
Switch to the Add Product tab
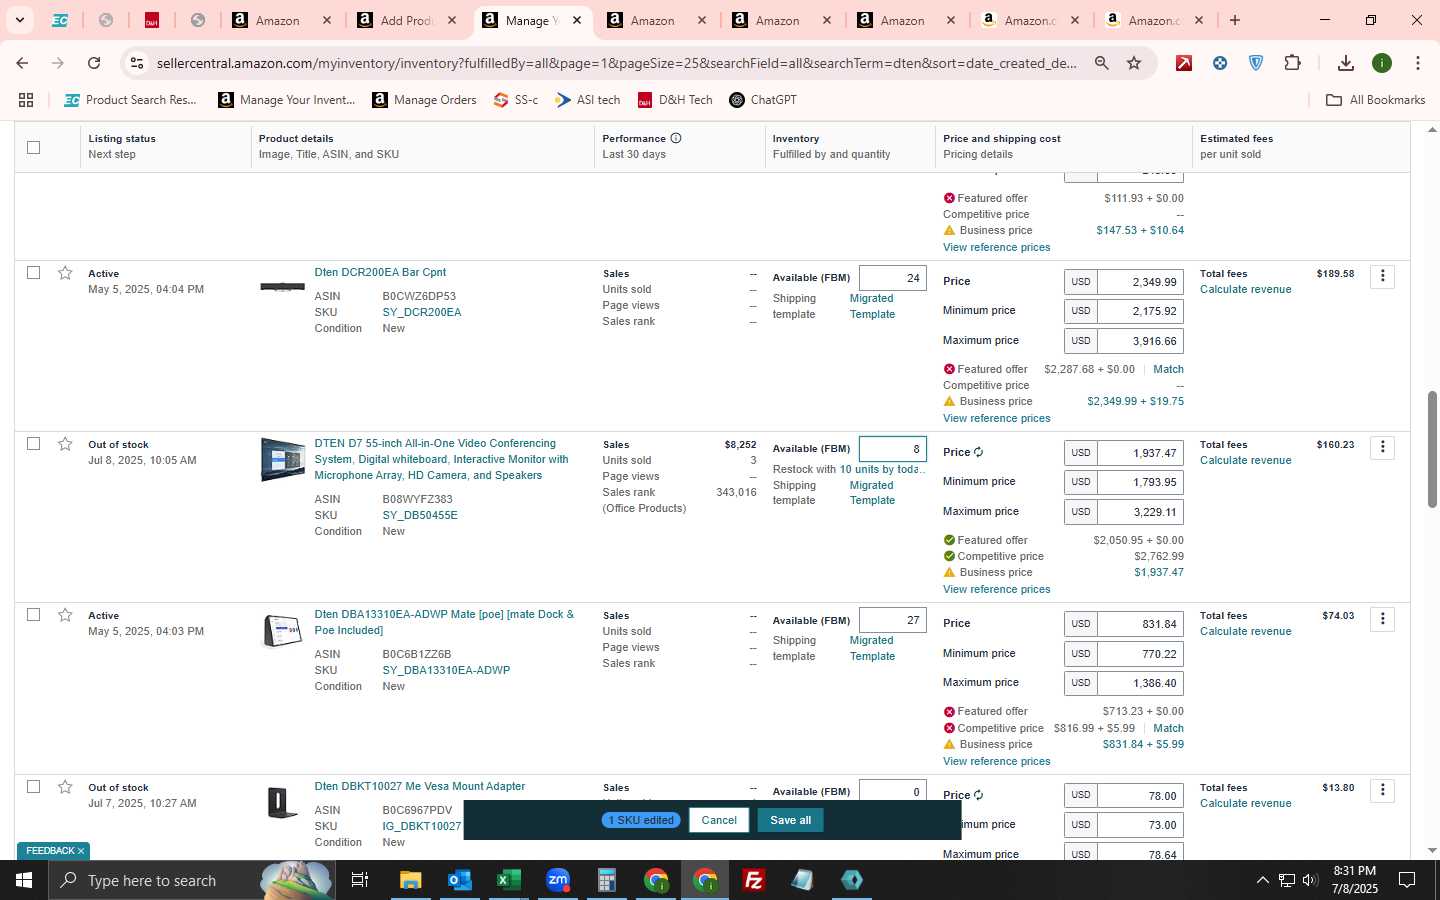406,20
